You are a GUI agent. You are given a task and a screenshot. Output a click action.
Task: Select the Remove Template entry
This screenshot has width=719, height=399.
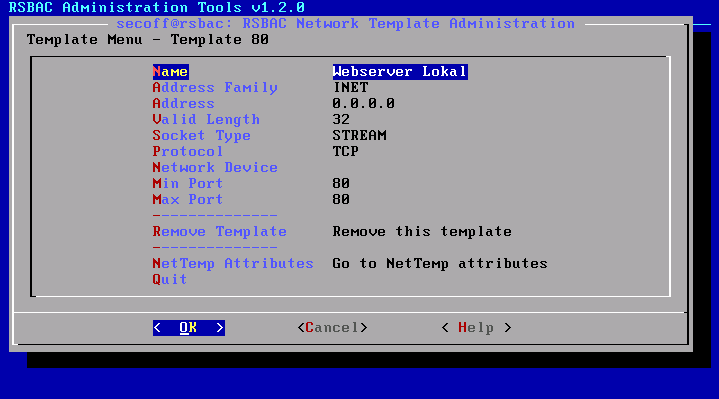(220, 232)
